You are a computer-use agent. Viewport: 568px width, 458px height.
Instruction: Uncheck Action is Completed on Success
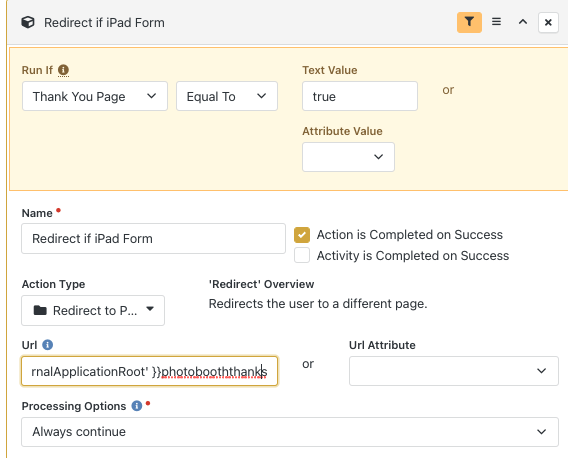302,235
